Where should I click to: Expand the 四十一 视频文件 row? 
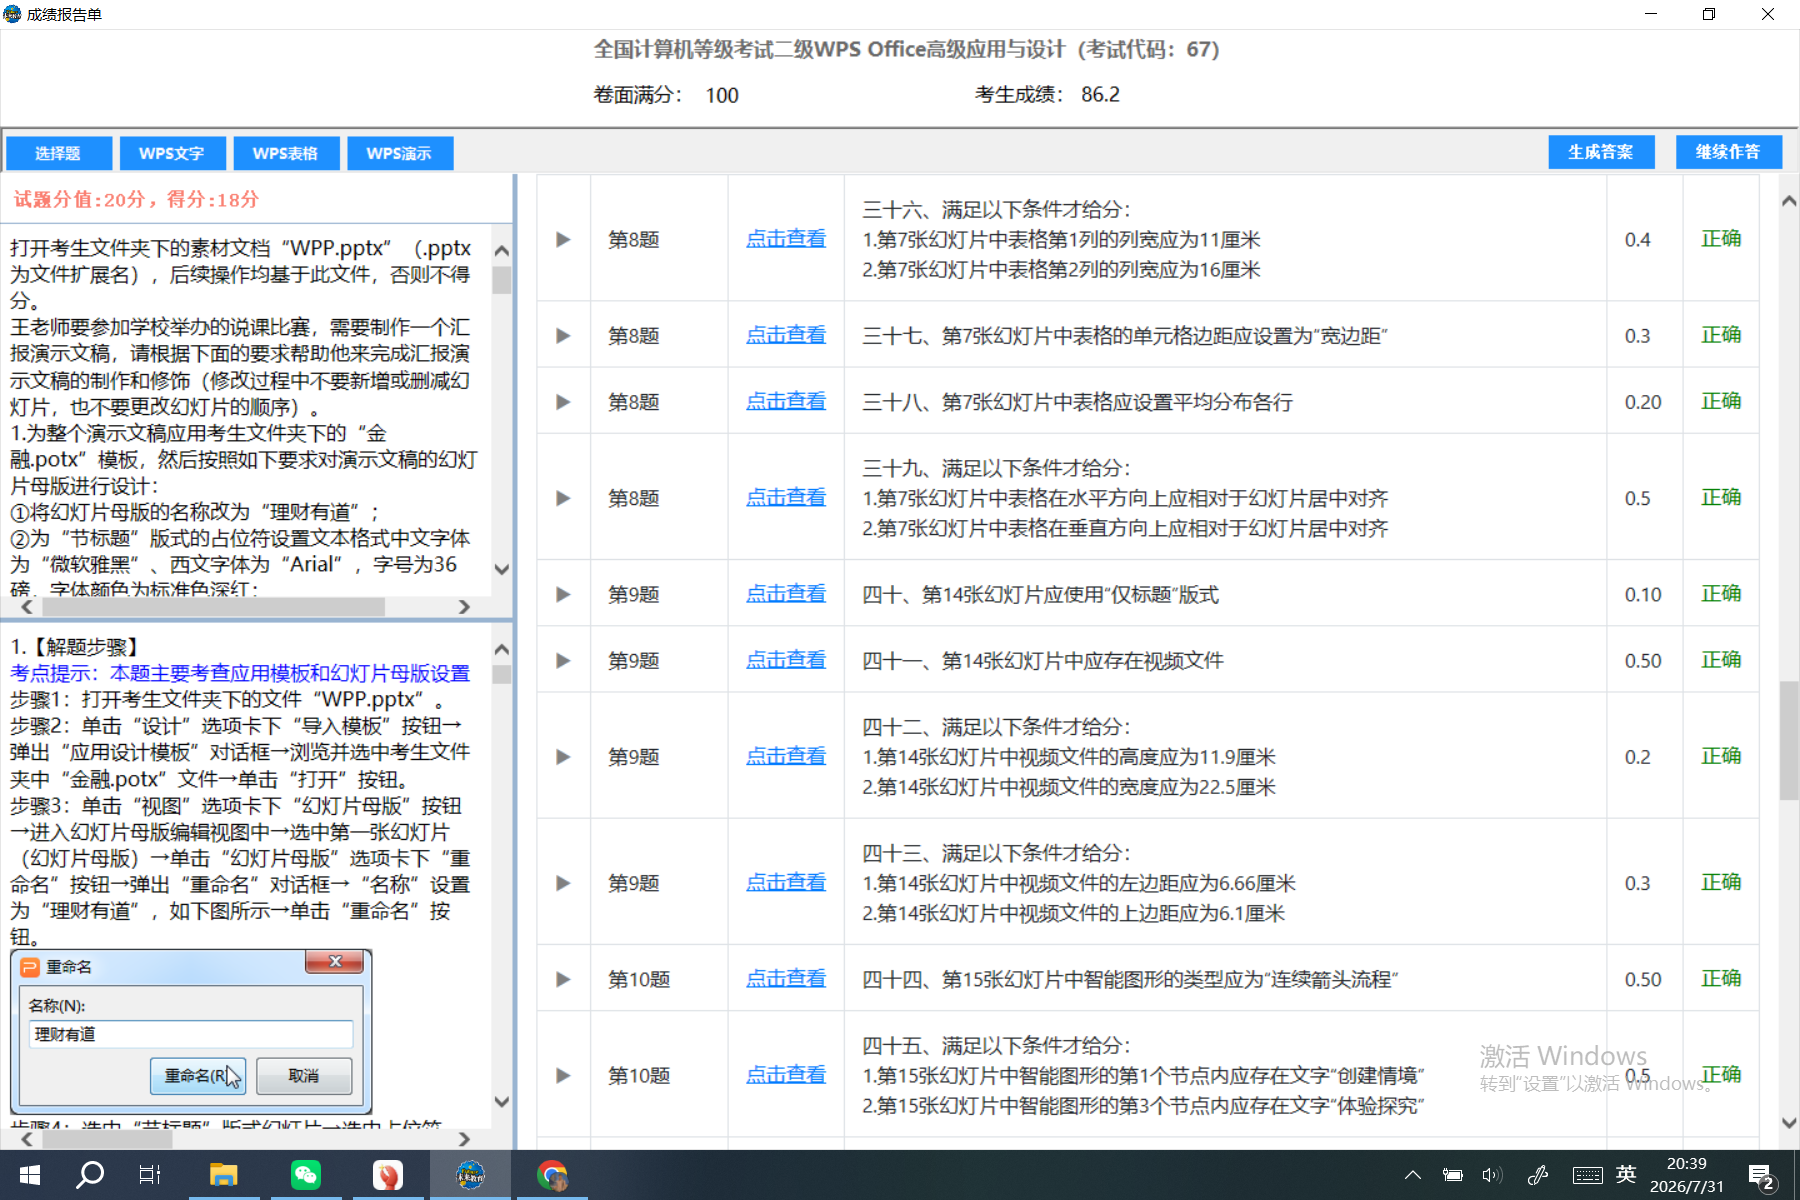[x=563, y=660]
